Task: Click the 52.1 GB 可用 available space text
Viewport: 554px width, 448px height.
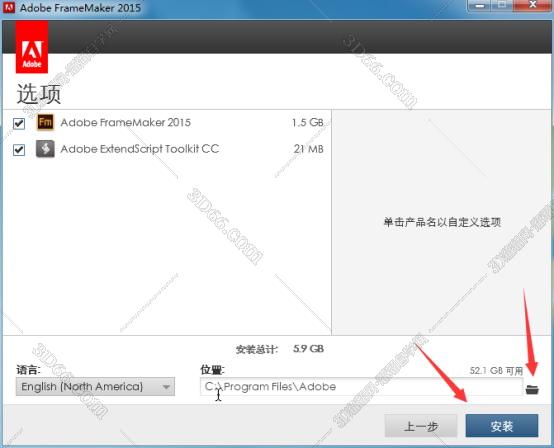Action: tap(496, 371)
